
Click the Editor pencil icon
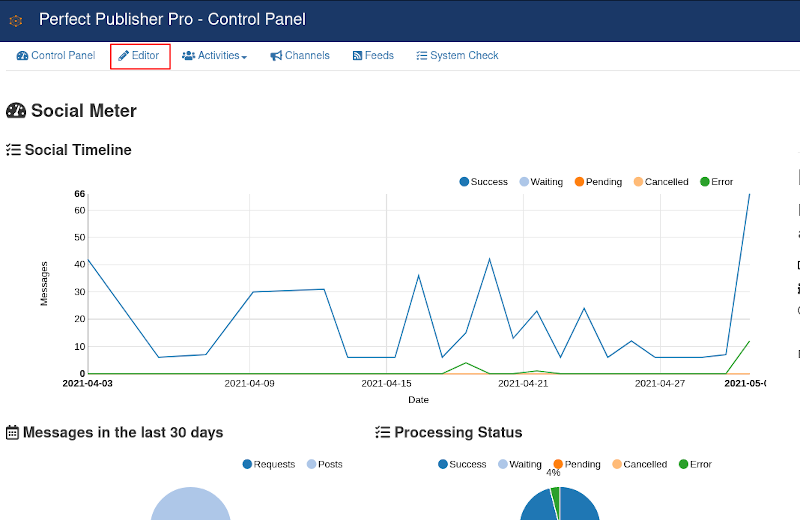[123, 56]
